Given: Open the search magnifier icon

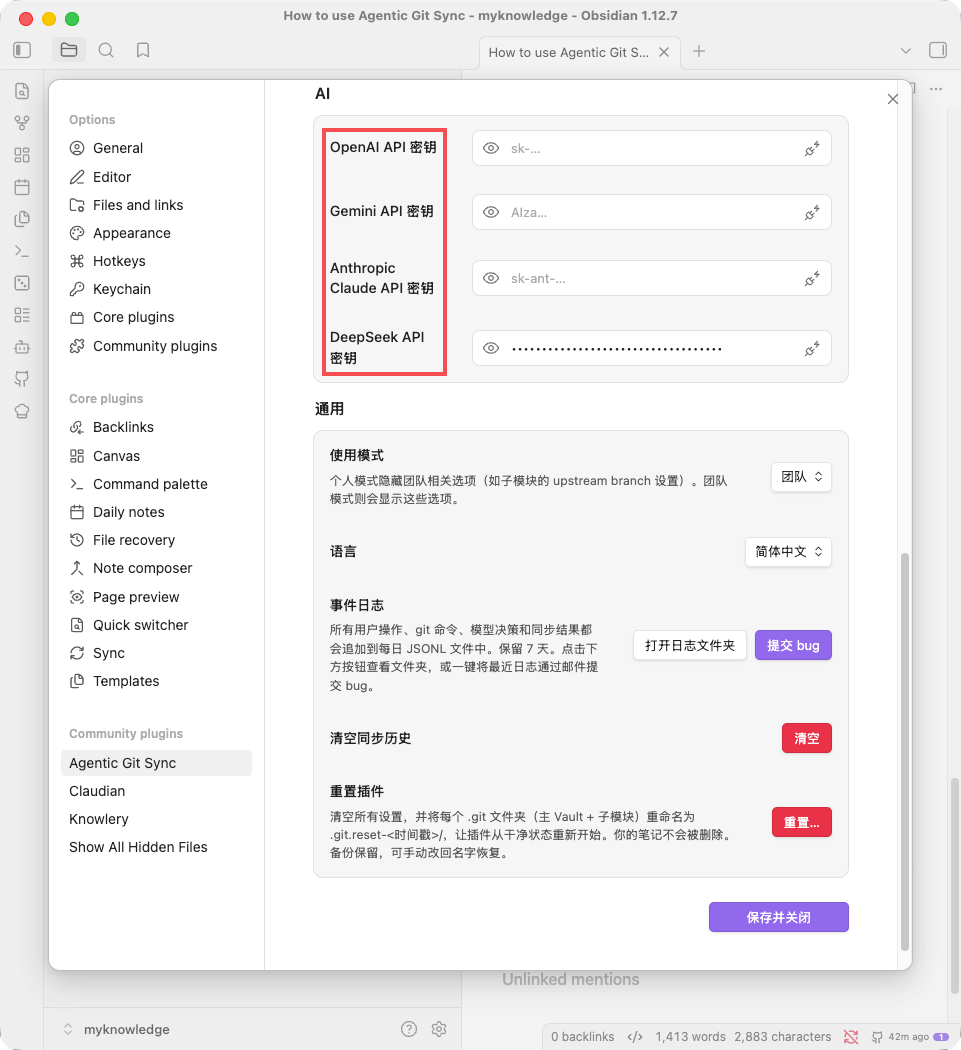Looking at the screenshot, I should click(106, 50).
